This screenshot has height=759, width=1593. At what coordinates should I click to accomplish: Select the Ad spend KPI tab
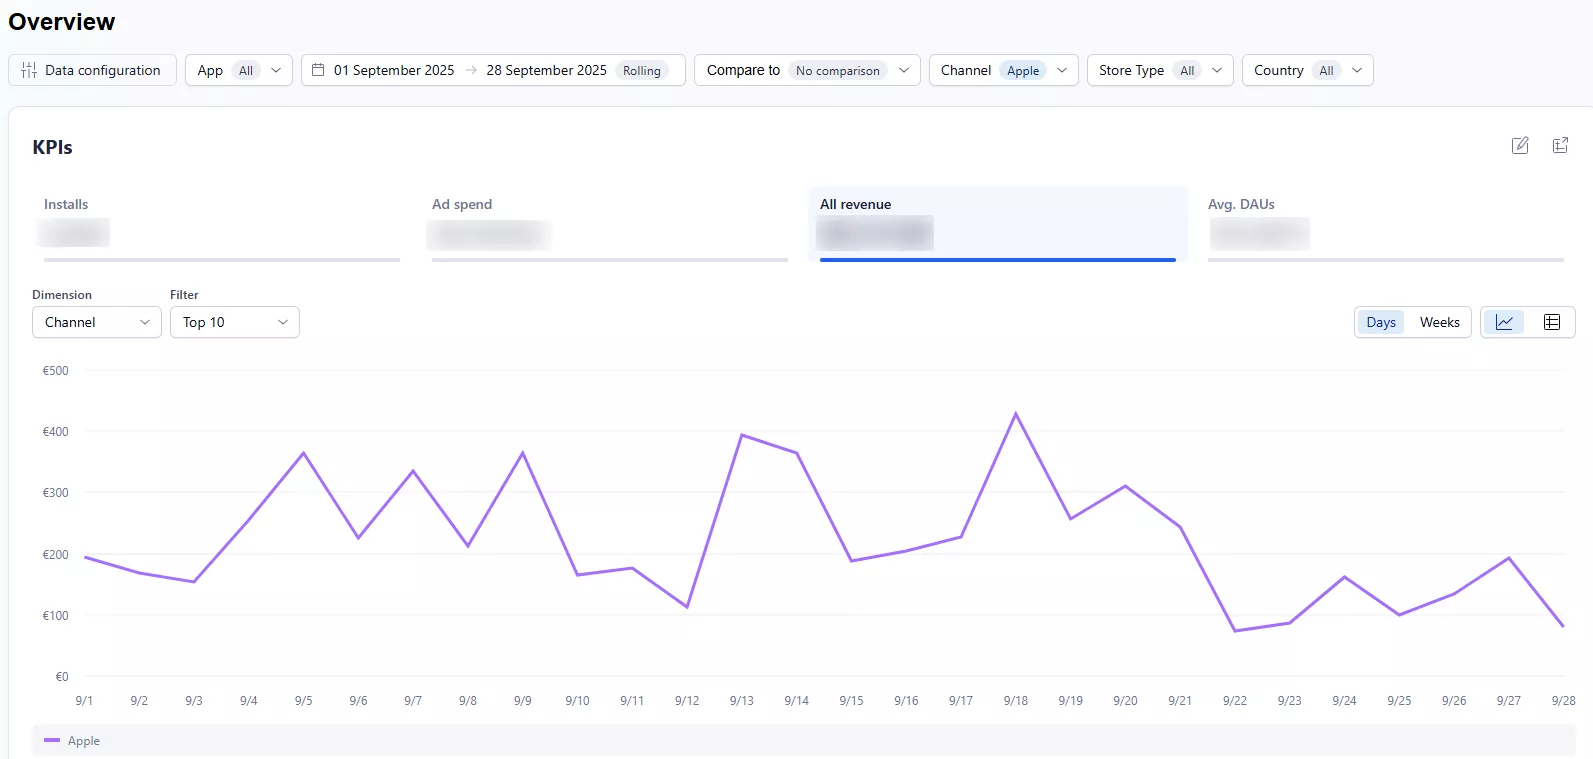(x=609, y=224)
